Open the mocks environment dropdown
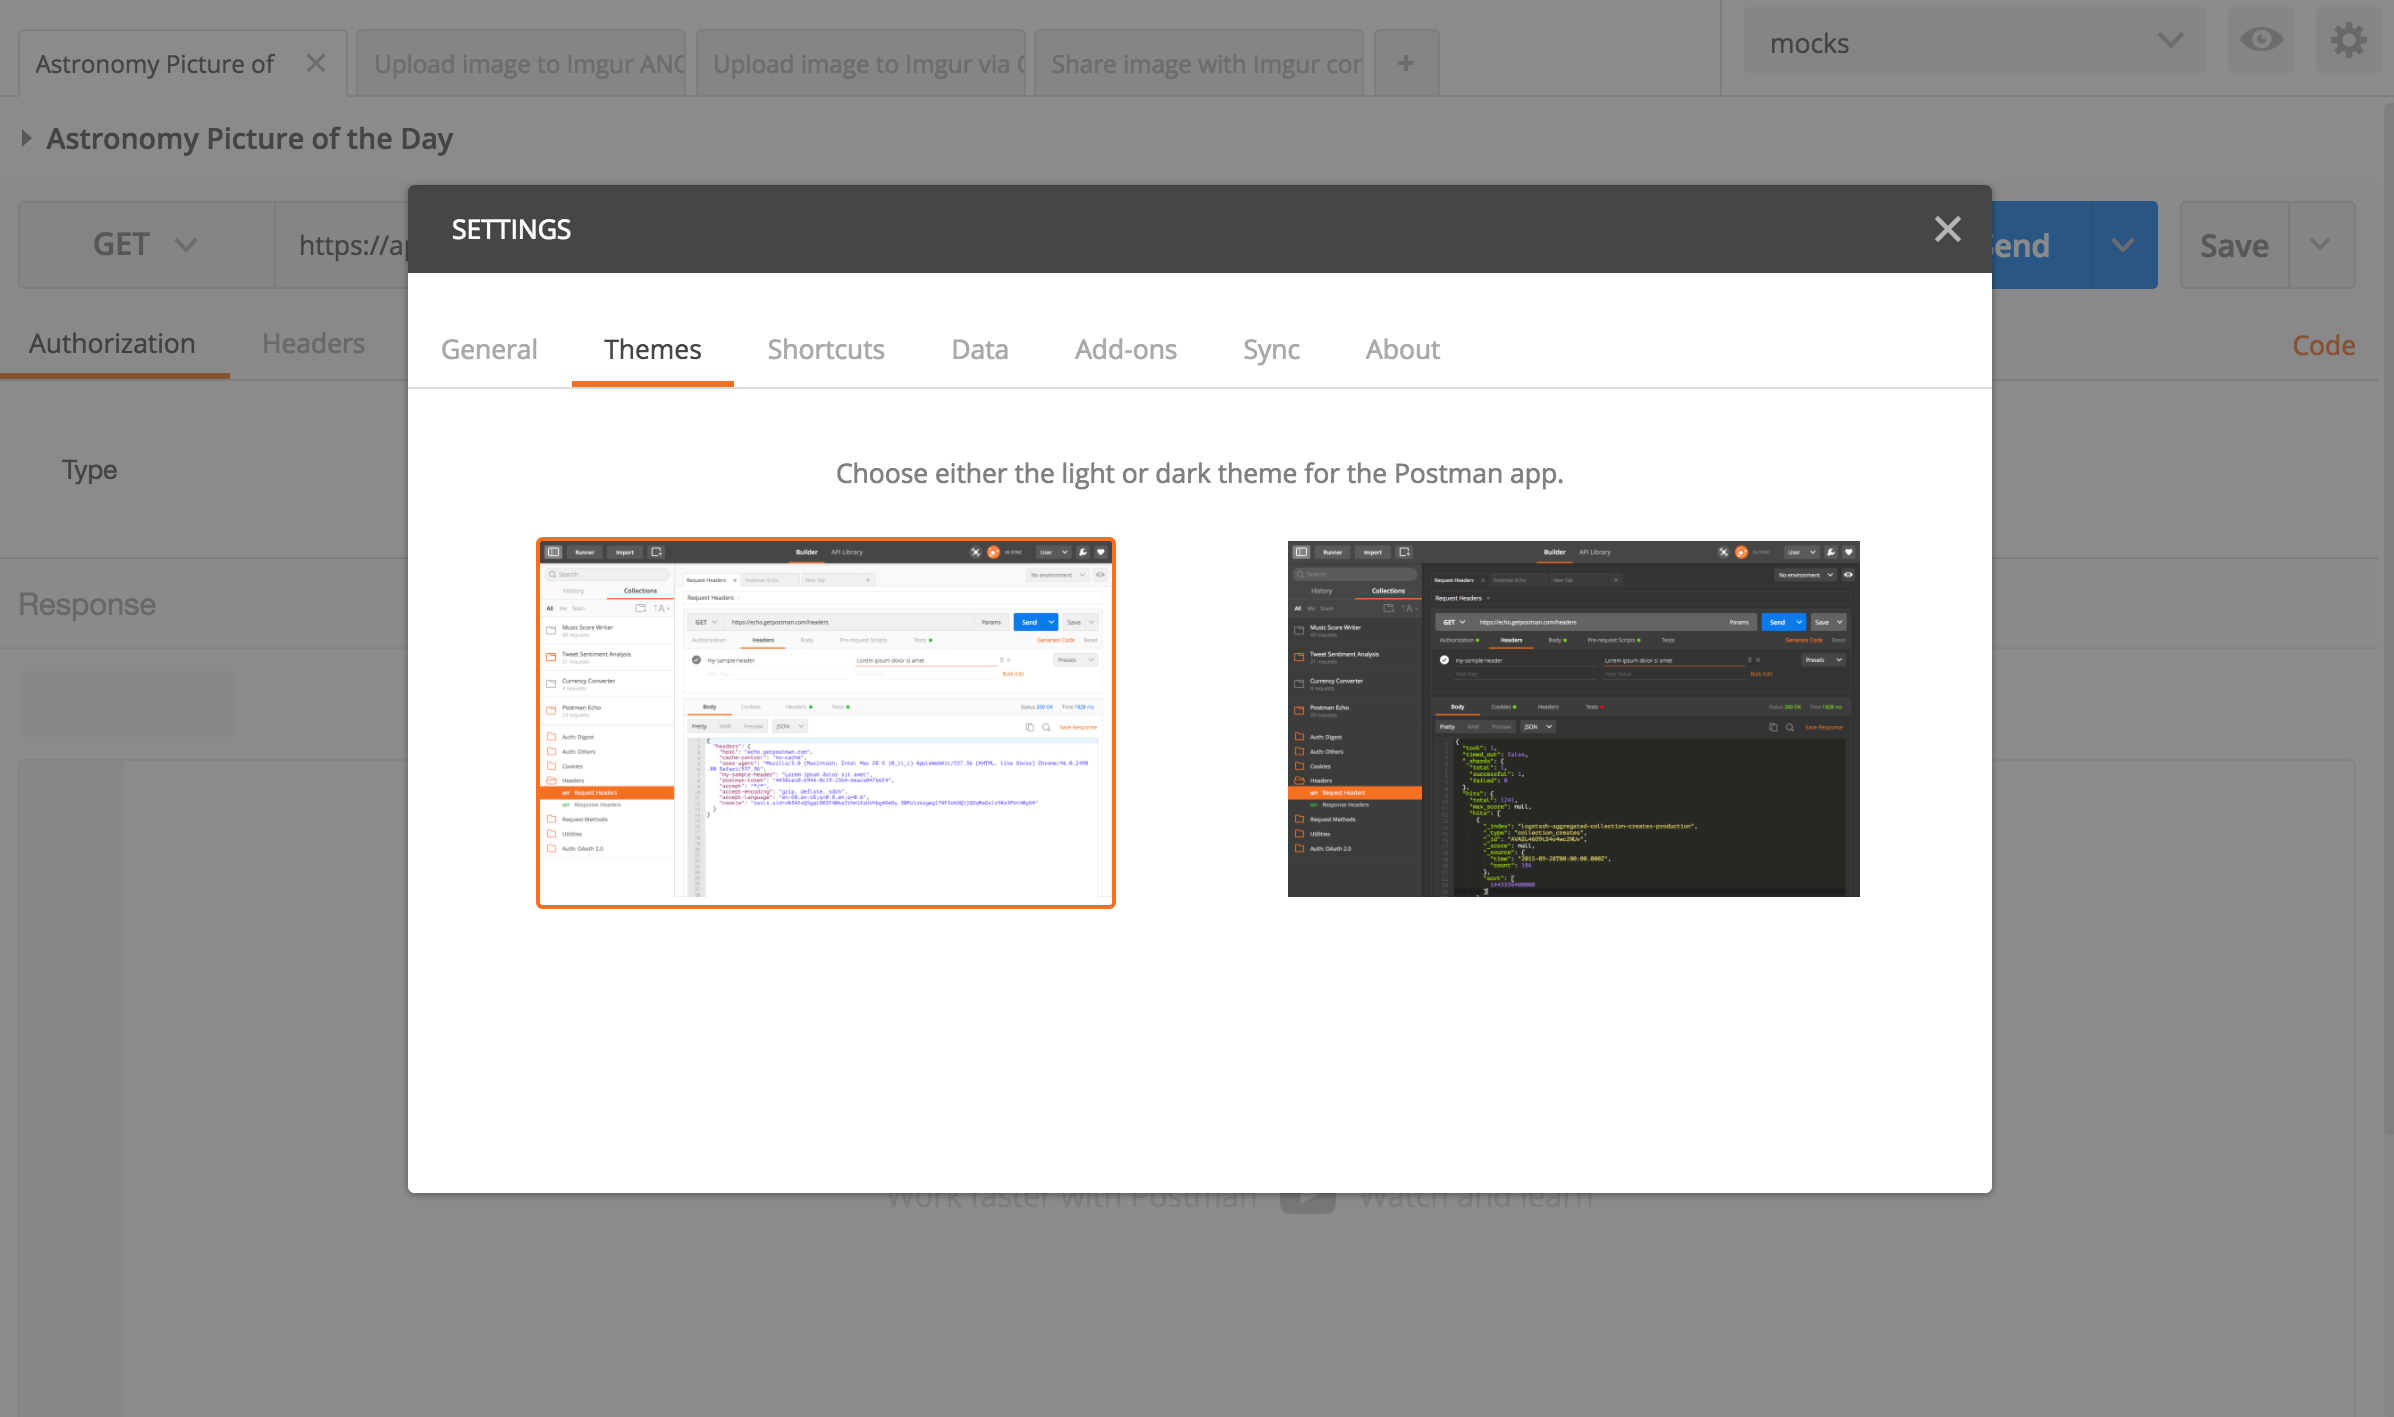 [1974, 42]
